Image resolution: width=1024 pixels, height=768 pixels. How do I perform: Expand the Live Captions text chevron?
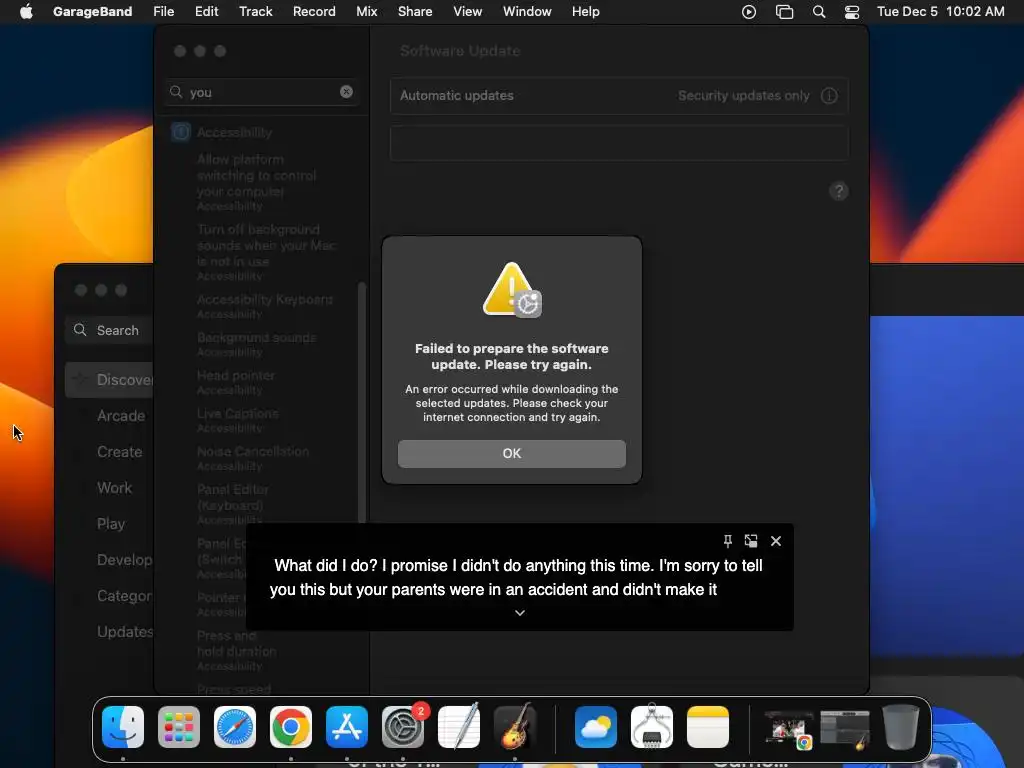coord(520,613)
